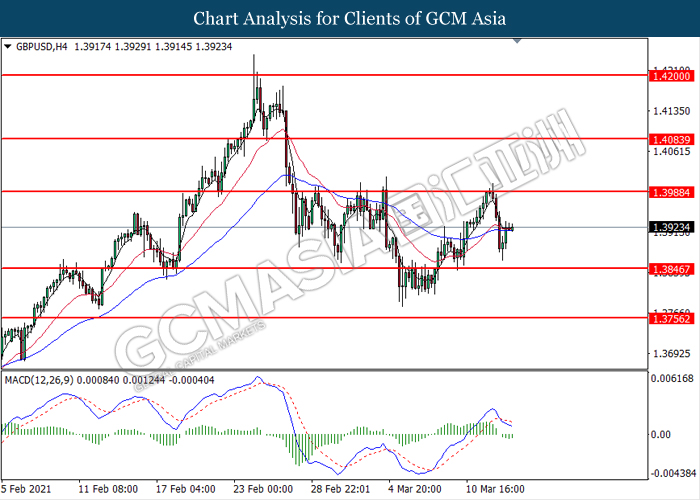Click the 28 Feb 22:01 time label
The width and height of the screenshot is (700, 500).
[341, 489]
